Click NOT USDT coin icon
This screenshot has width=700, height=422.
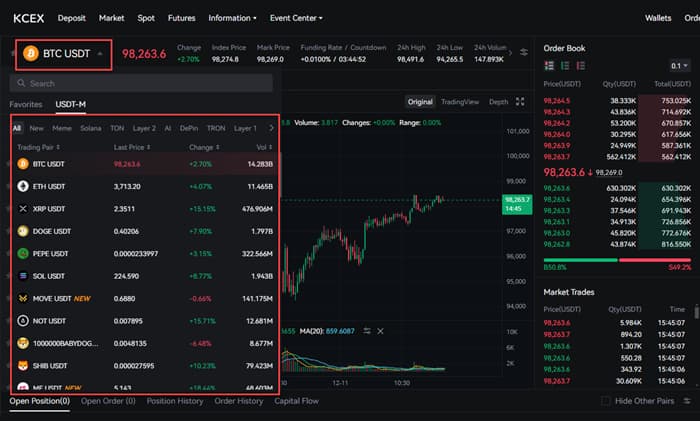[23, 321]
